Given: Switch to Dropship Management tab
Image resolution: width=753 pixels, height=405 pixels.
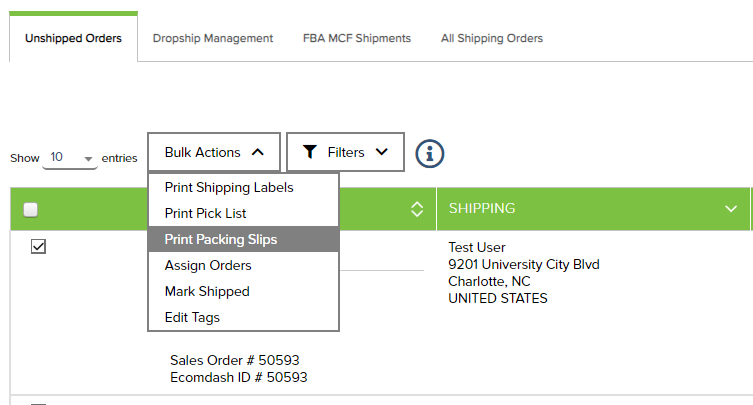Looking at the screenshot, I should [x=213, y=38].
